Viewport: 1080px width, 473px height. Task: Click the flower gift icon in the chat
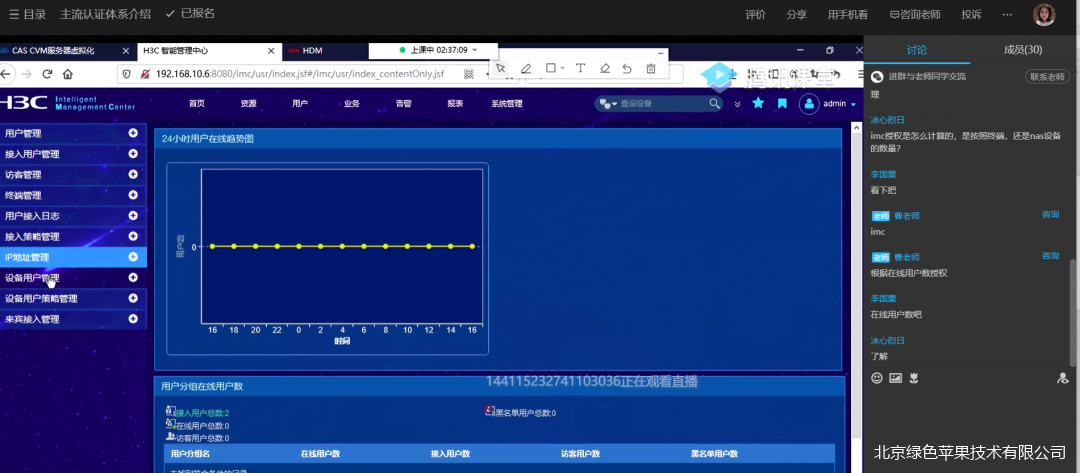pos(914,378)
